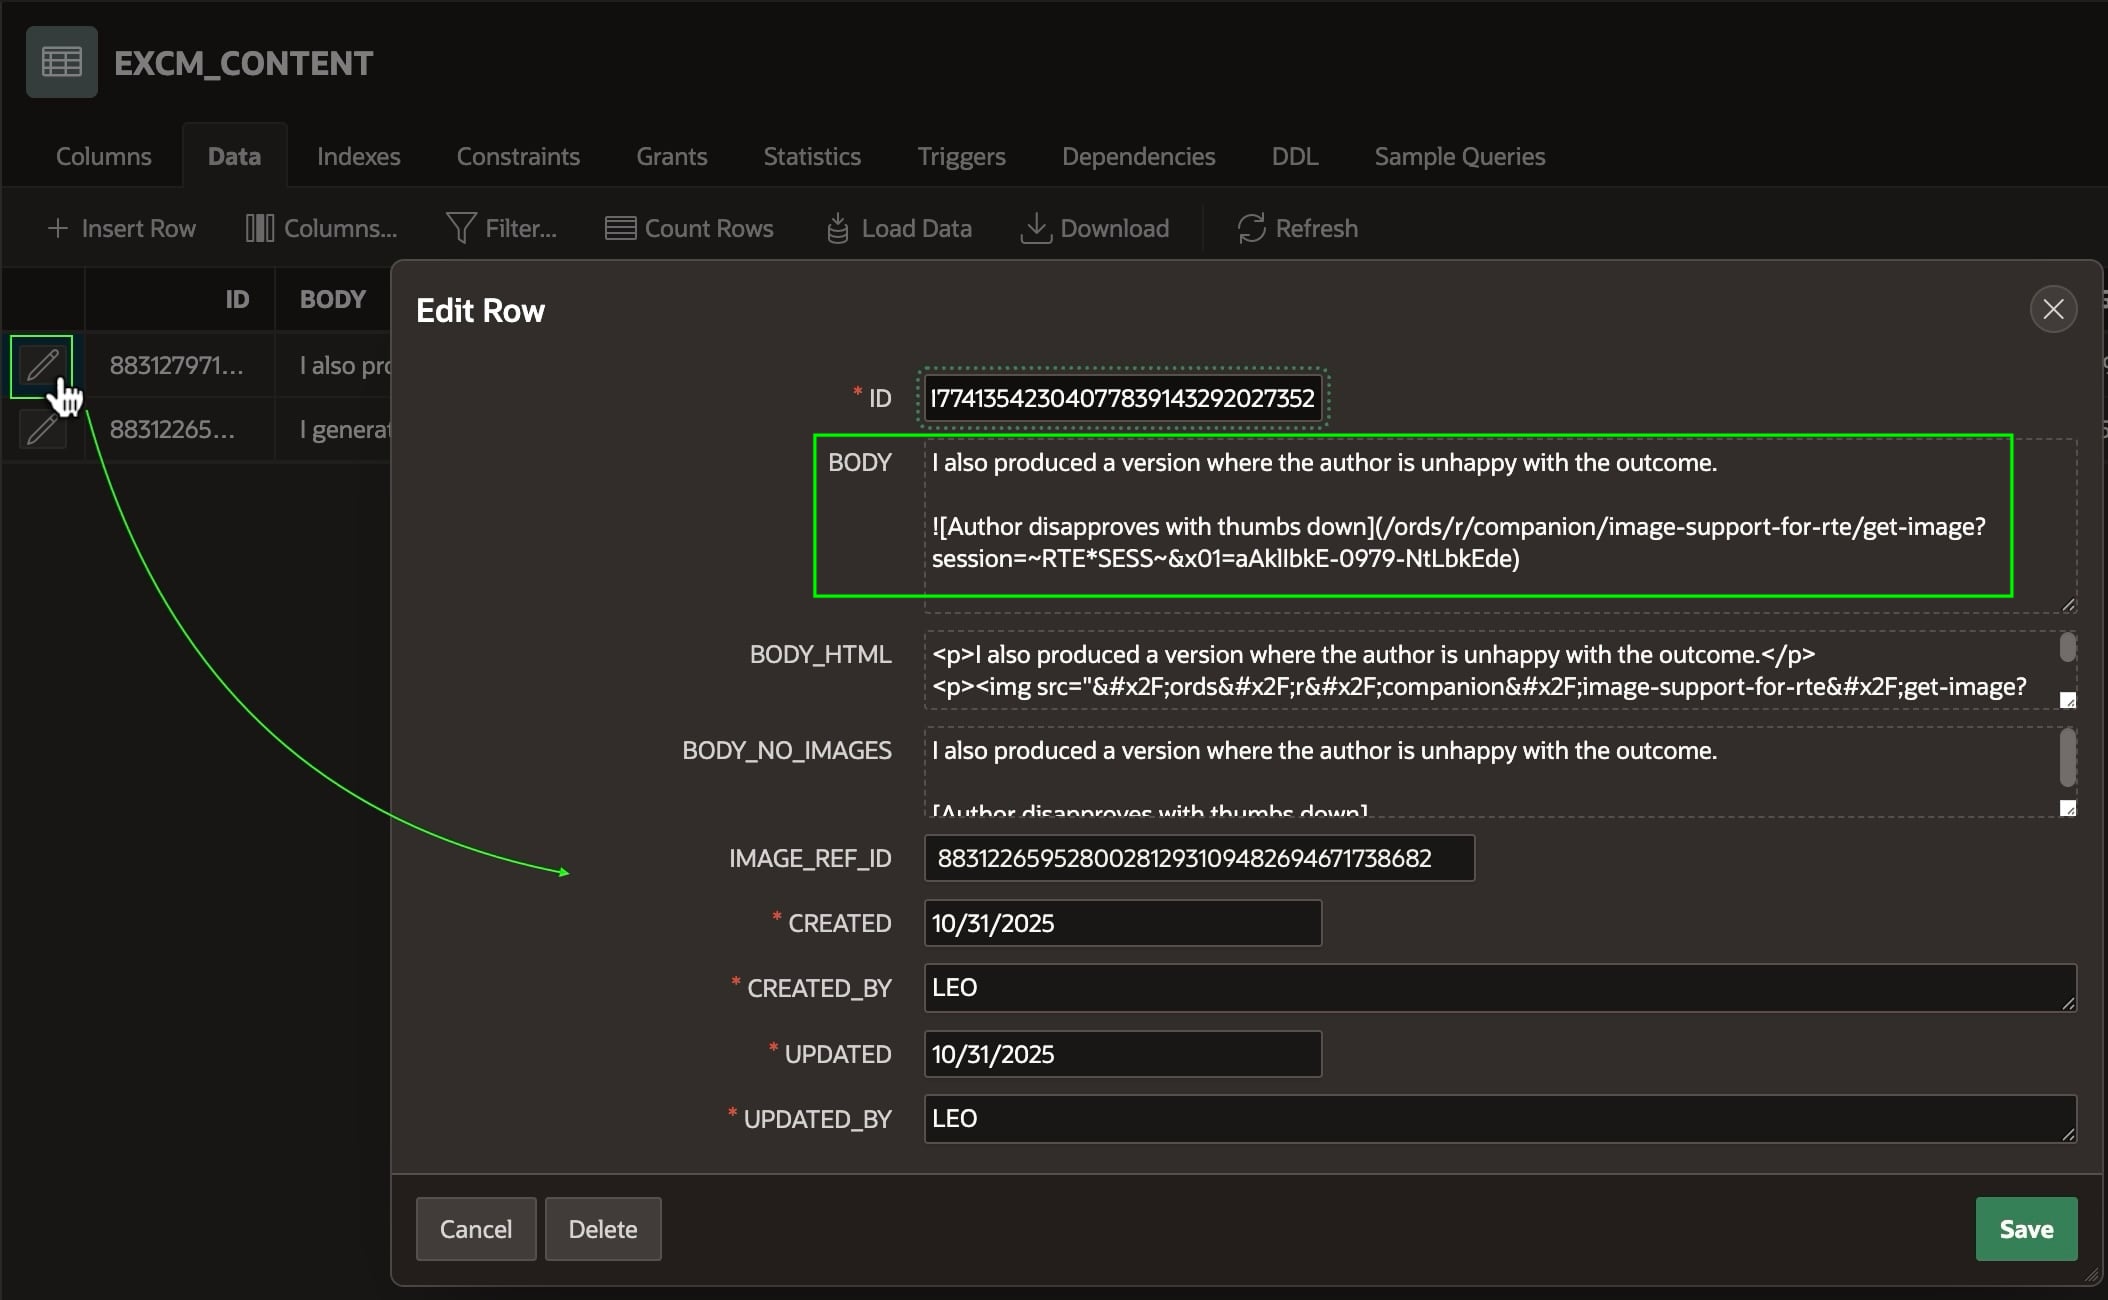The image size is (2108, 1300).
Task: Switch to the Columns tab
Action: point(103,157)
